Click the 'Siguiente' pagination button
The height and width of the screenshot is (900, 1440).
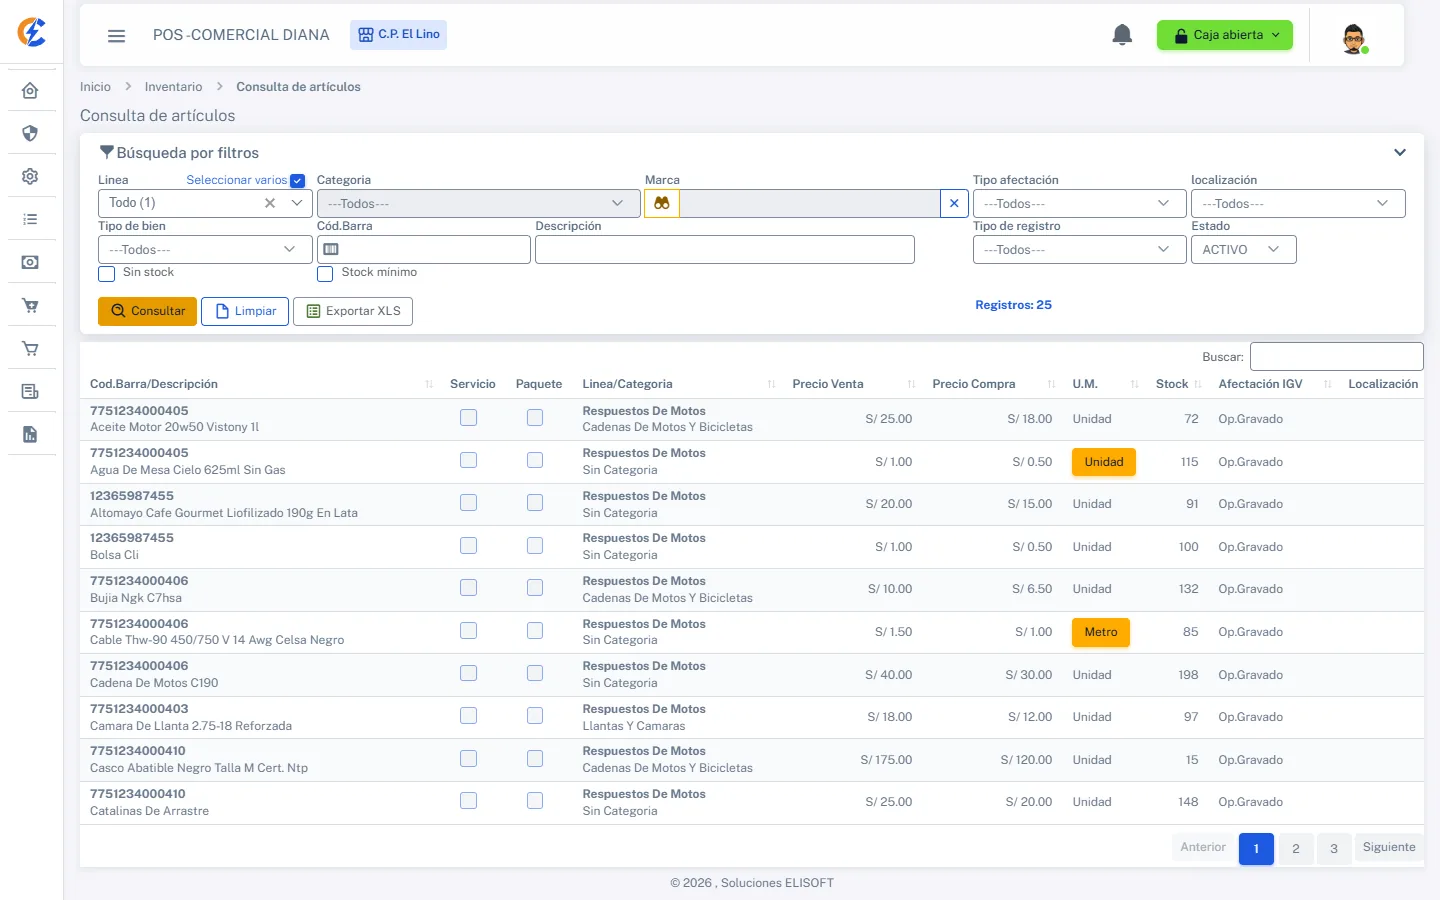pyautogui.click(x=1389, y=847)
